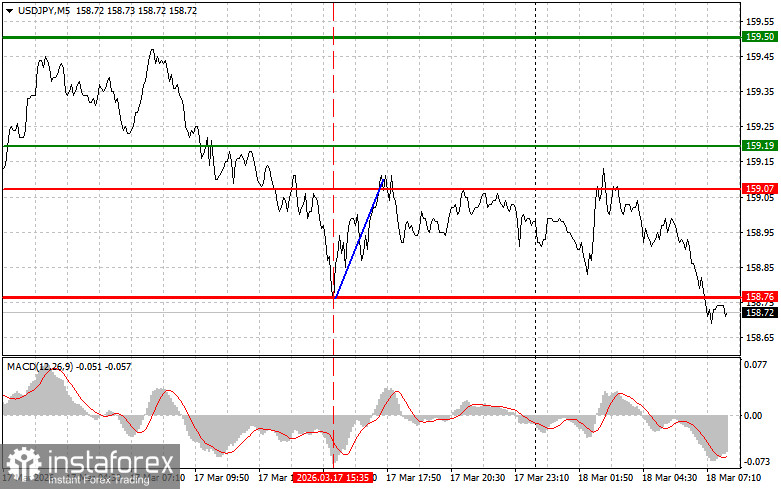Screen dimensions: 781x489
Task: Click the 159.15 price scale value
Action: tap(760, 162)
